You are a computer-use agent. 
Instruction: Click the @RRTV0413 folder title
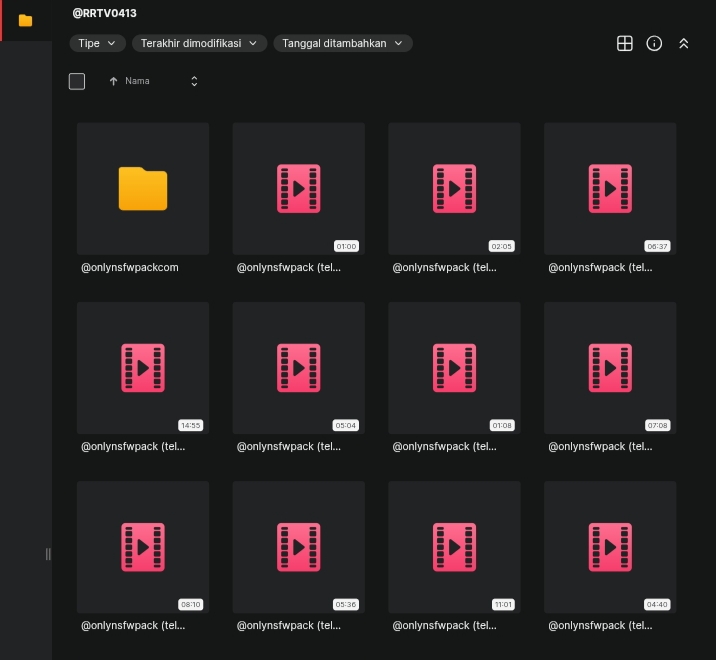pos(105,13)
